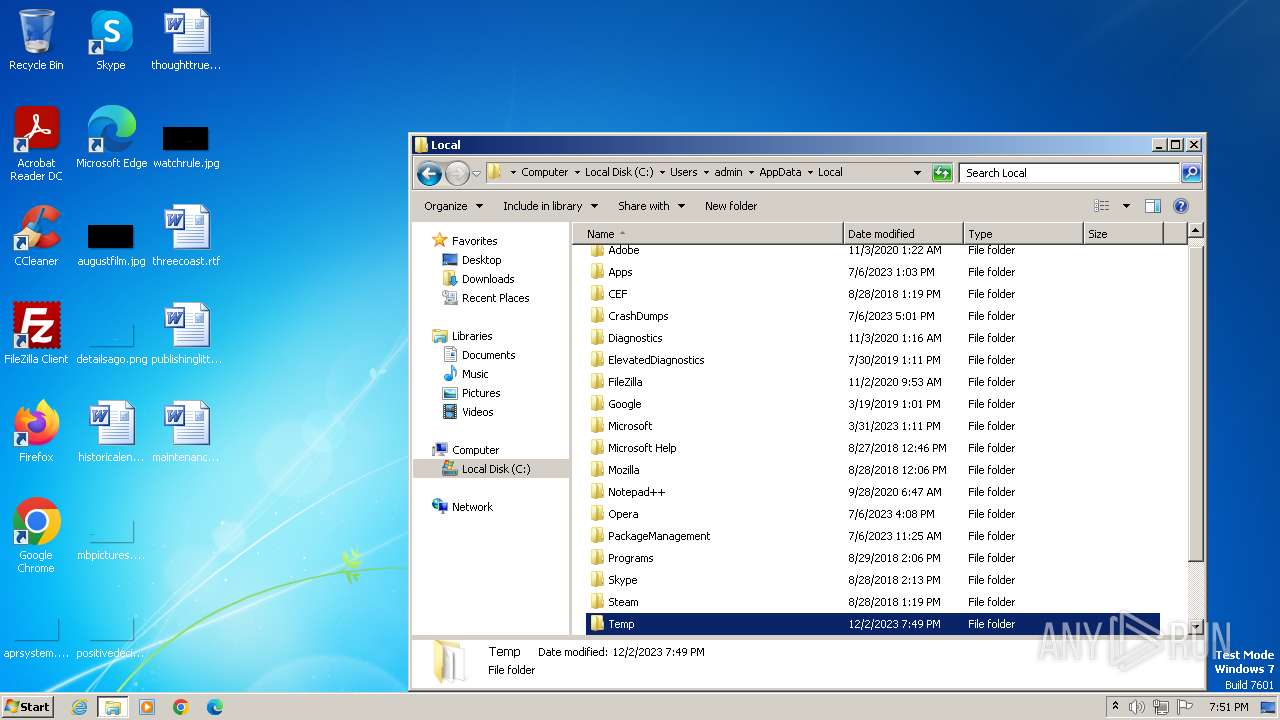
Task: Open CCleaner desktop shortcut
Action: (x=36, y=236)
